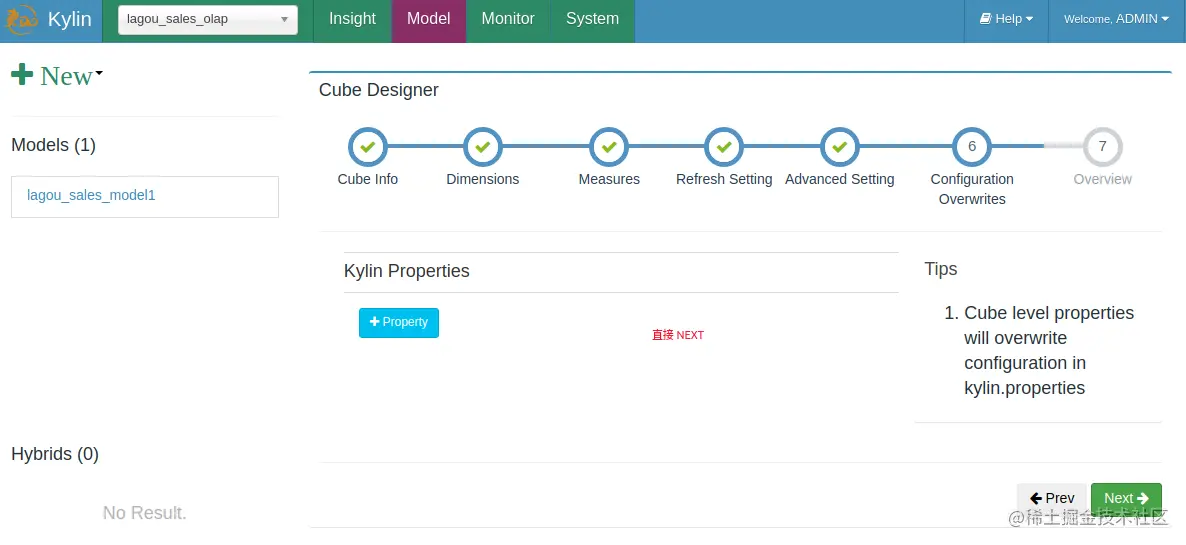1186x545 pixels.
Task: Go to the Cube Info step circle
Action: (368, 147)
